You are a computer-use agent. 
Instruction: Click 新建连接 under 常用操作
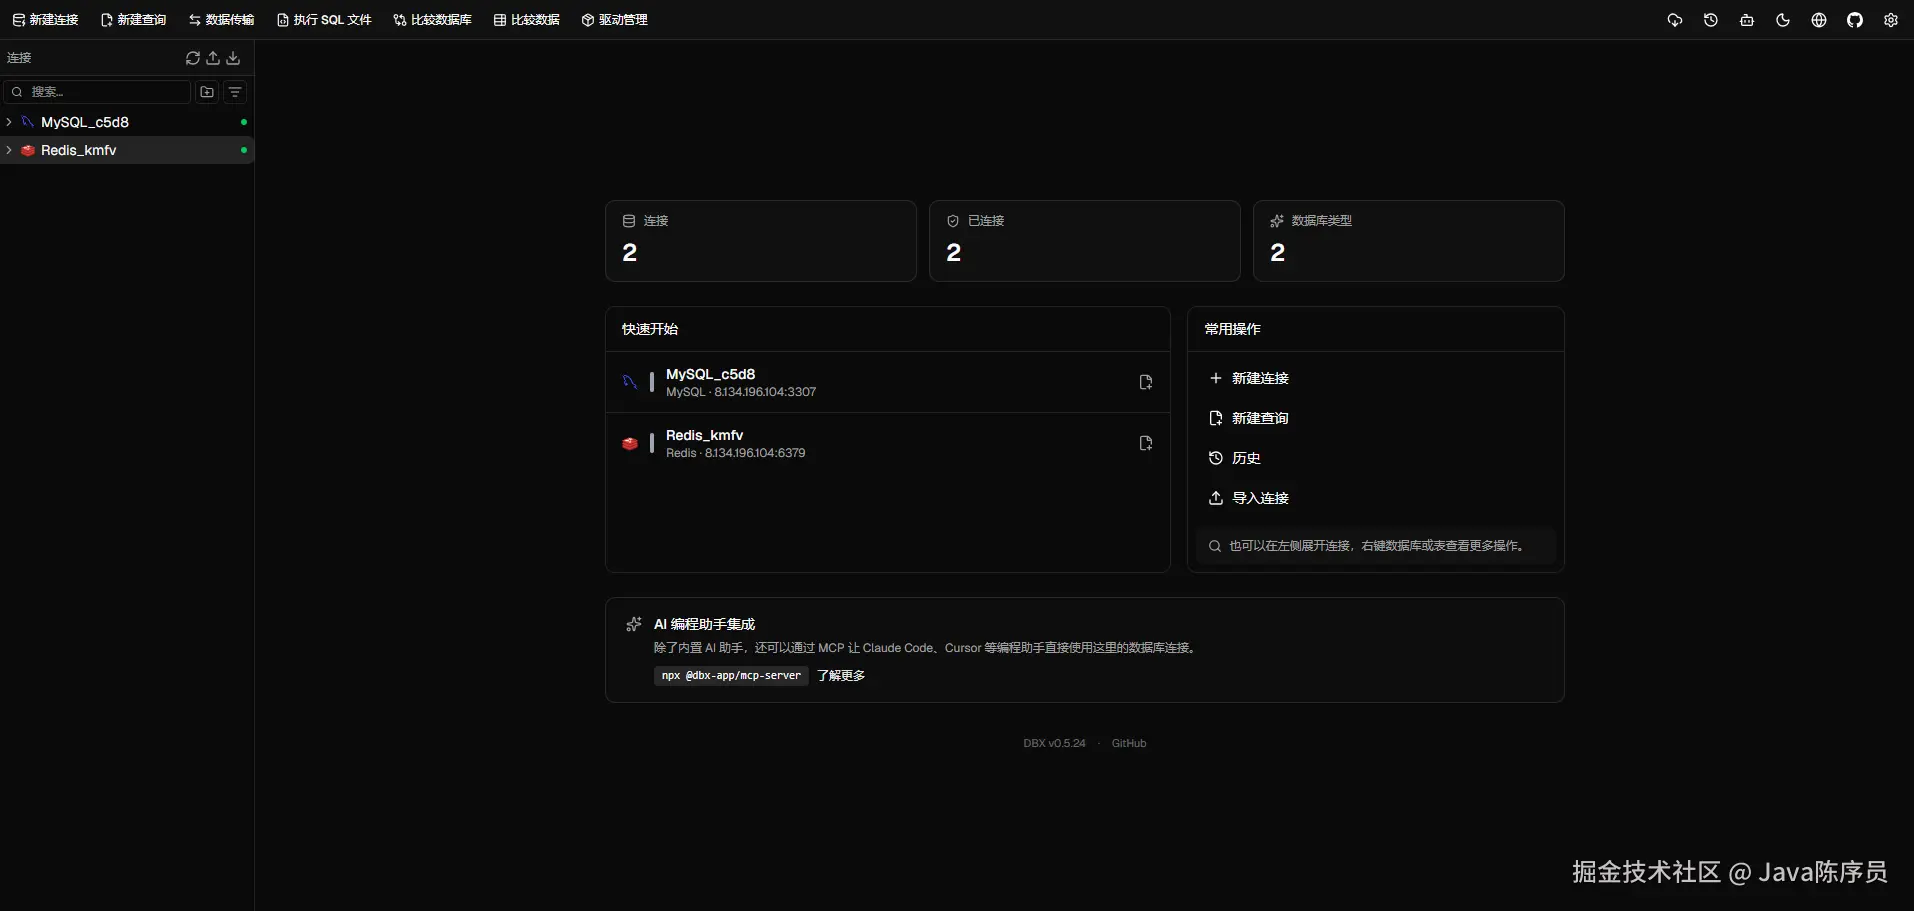tap(1375, 378)
